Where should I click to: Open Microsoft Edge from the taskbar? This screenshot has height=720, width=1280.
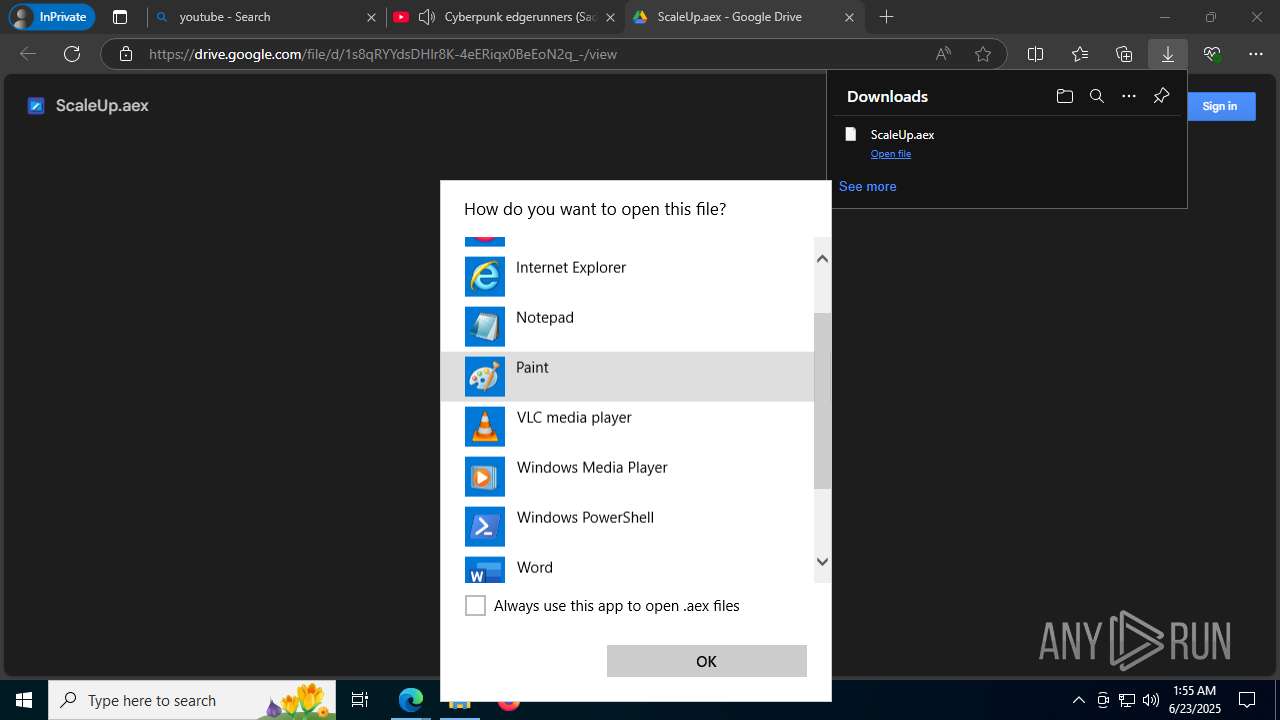click(x=411, y=700)
